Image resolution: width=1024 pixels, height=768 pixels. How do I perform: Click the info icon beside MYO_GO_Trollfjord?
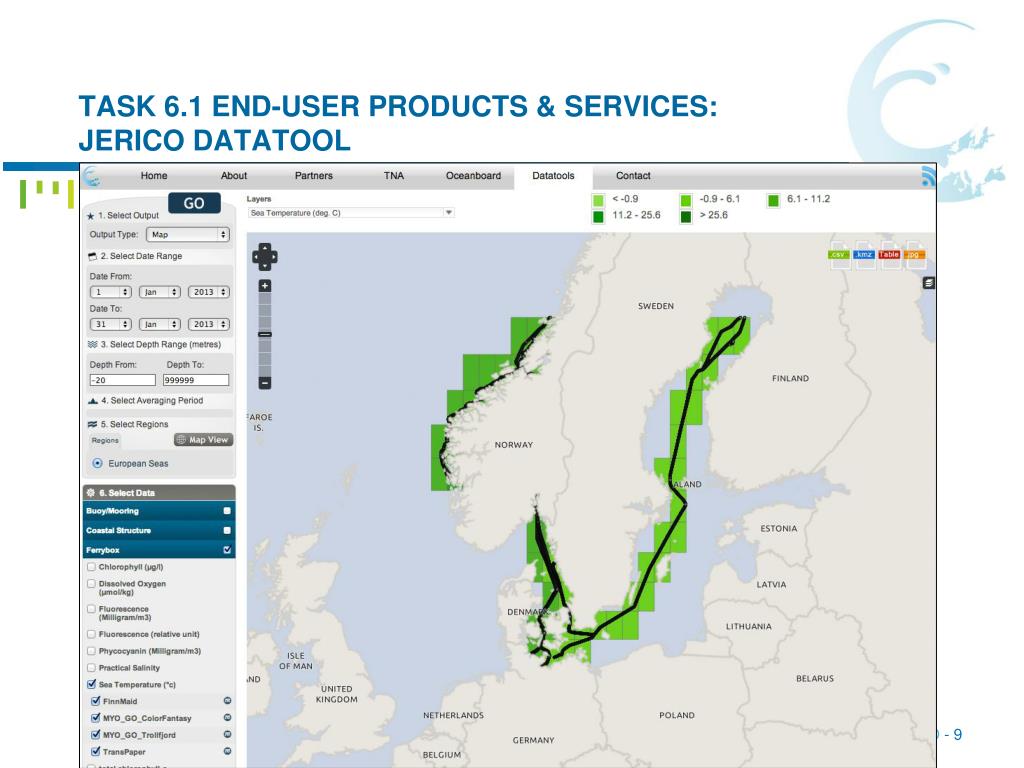pyautogui.click(x=227, y=734)
